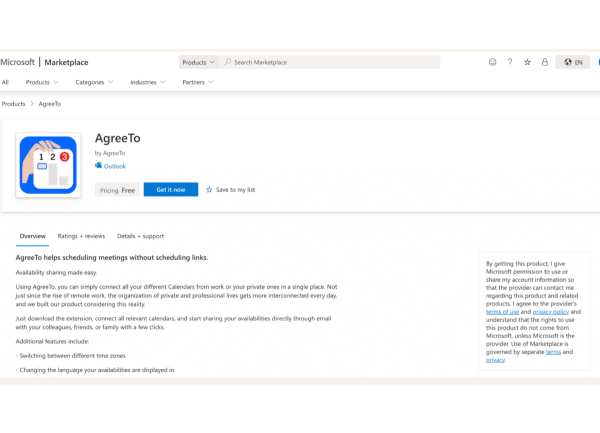This screenshot has height=433, width=600.
Task: Click the Marketplace header title
Action: click(x=66, y=62)
